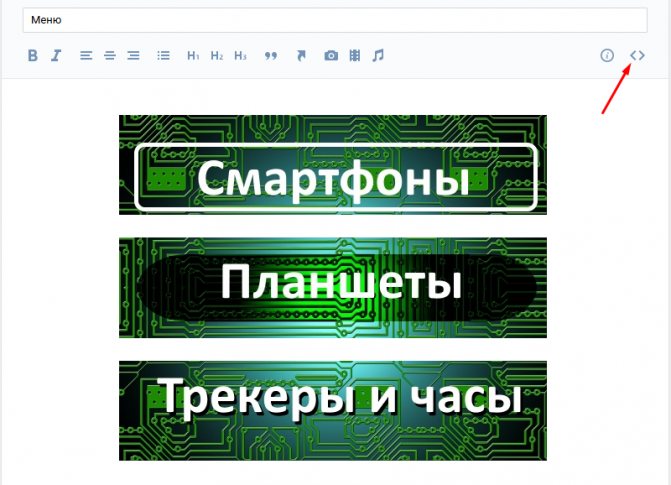The height and width of the screenshot is (485, 671).
Task: Align text to the left
Action: click(x=86, y=56)
